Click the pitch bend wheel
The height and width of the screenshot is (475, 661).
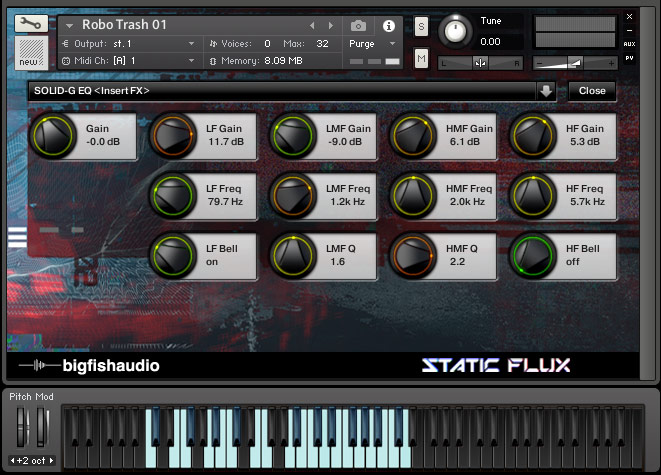22,427
